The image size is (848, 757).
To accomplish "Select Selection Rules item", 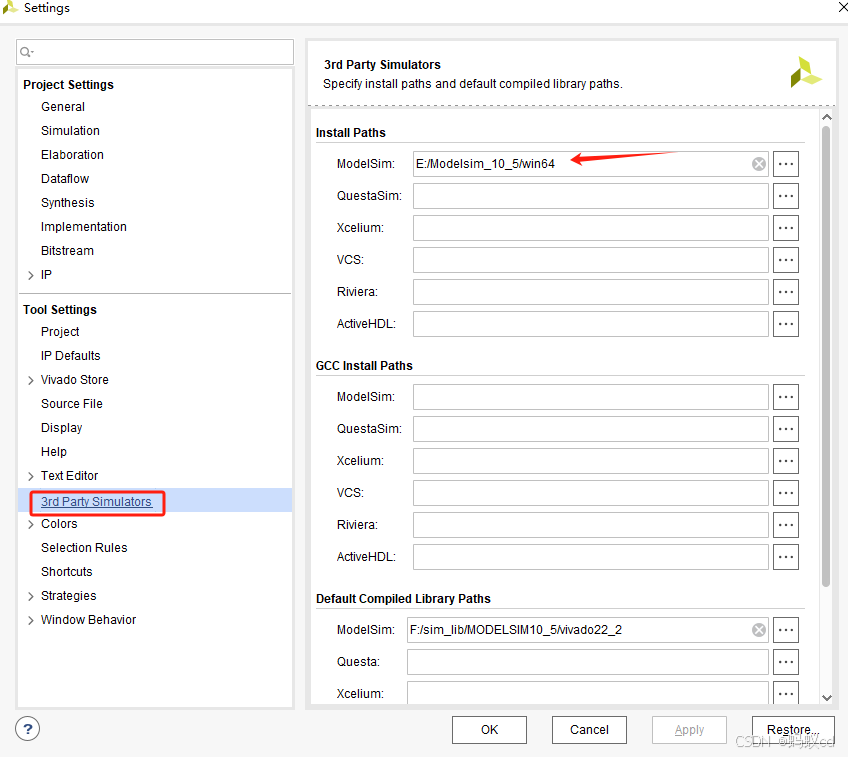I will (84, 548).
